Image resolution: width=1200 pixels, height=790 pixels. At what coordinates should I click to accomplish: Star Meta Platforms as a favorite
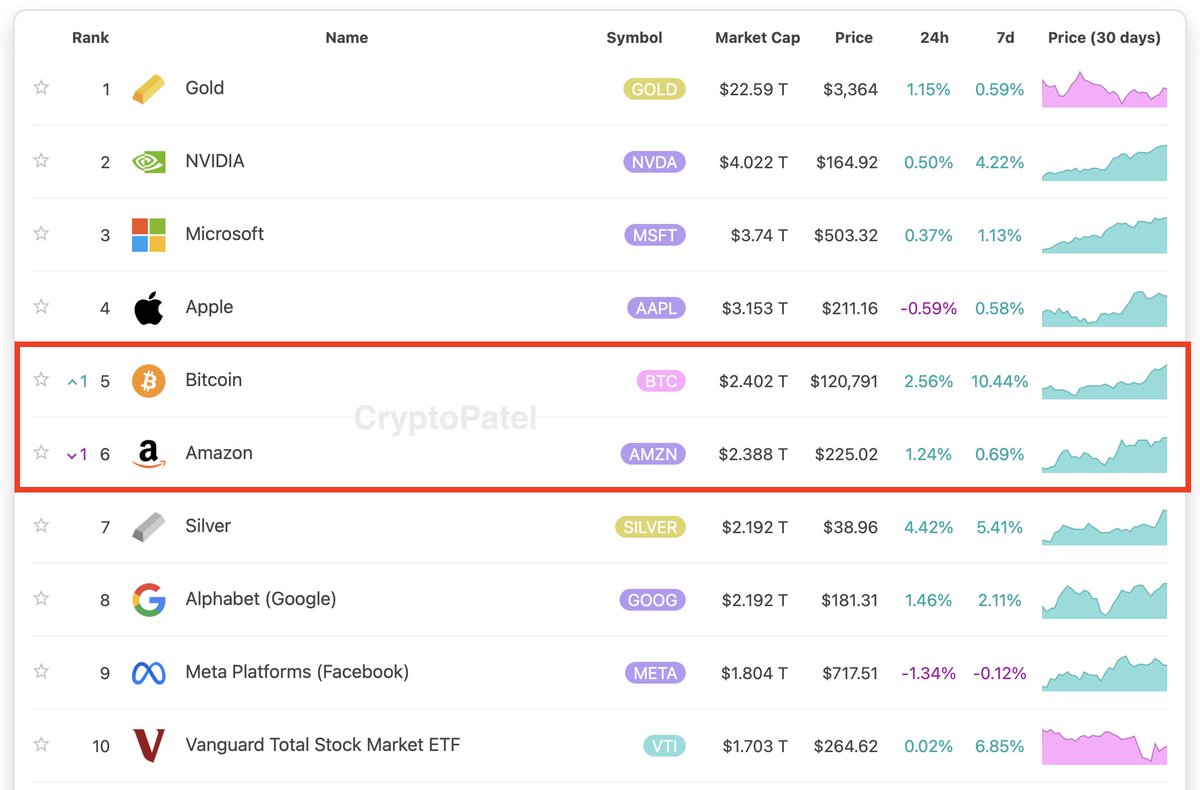click(x=41, y=672)
